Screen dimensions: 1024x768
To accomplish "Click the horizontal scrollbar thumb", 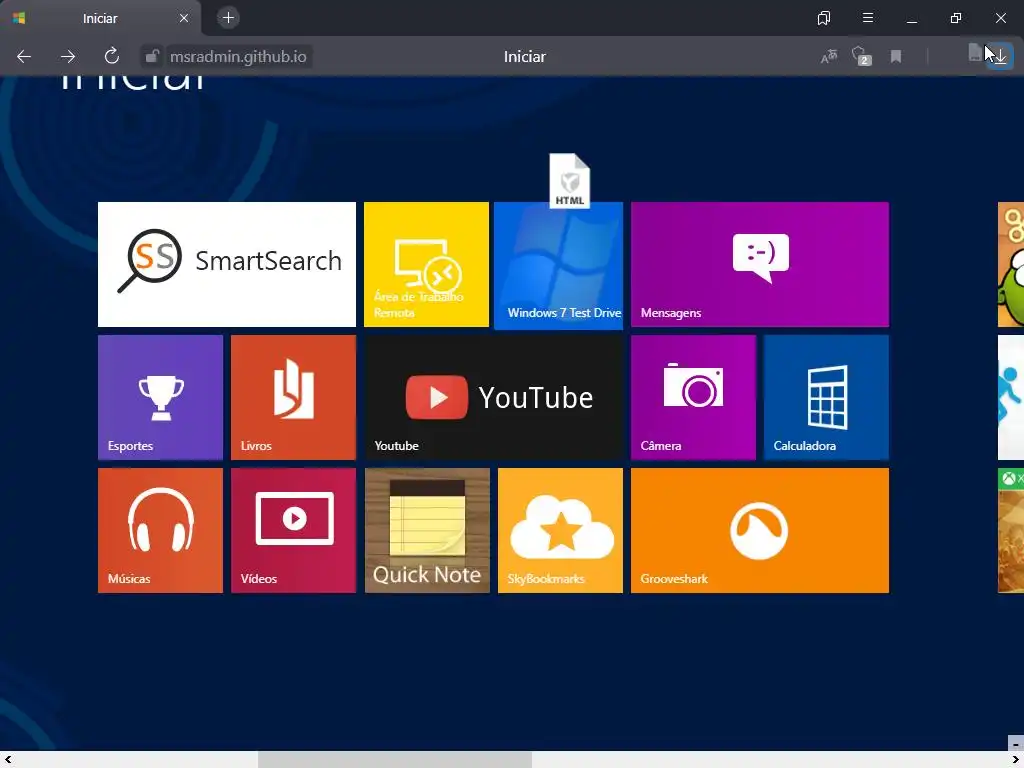I will 395,760.
